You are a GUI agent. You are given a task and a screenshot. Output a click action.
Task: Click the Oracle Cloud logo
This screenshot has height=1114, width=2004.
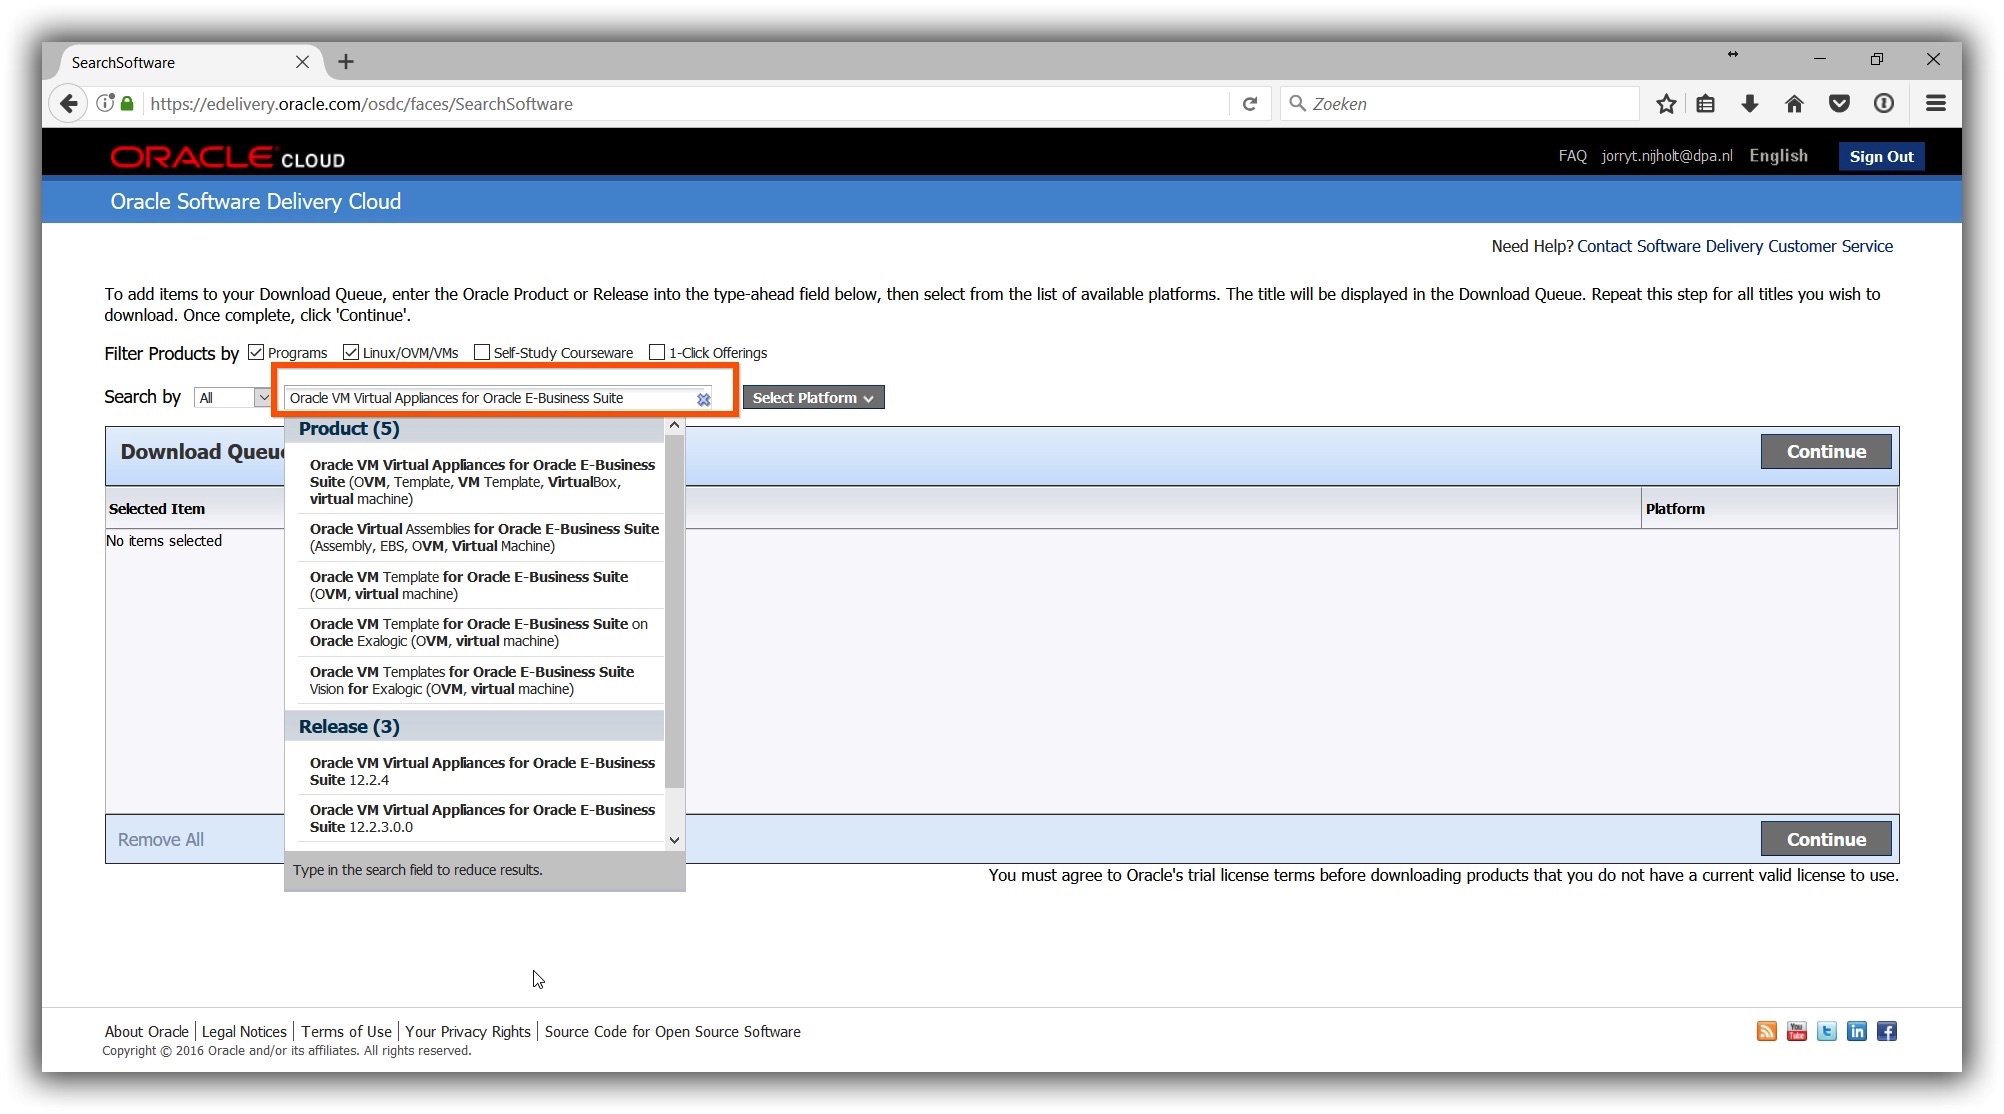coord(227,158)
